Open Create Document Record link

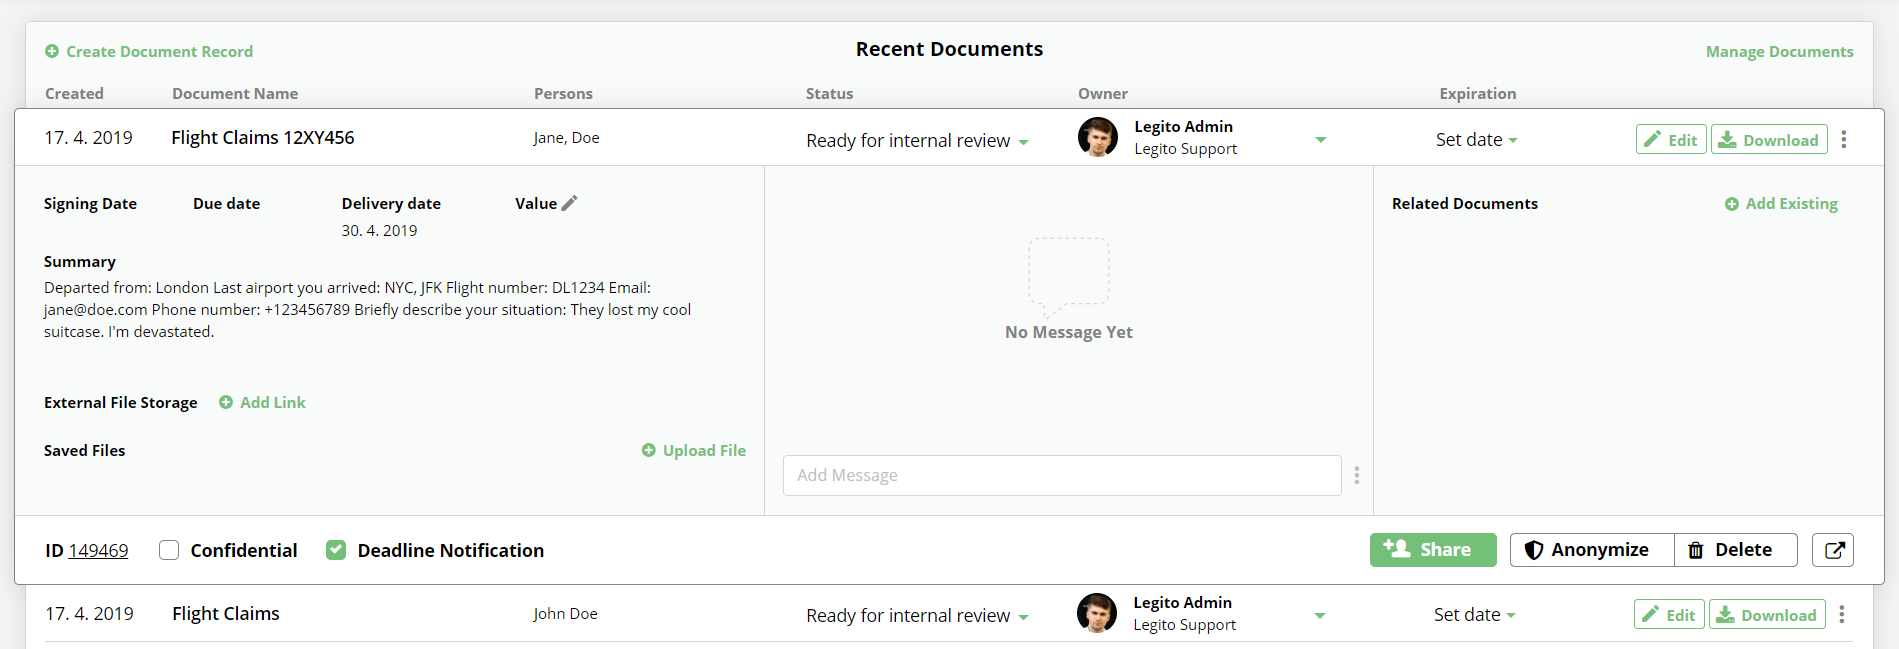(x=159, y=51)
